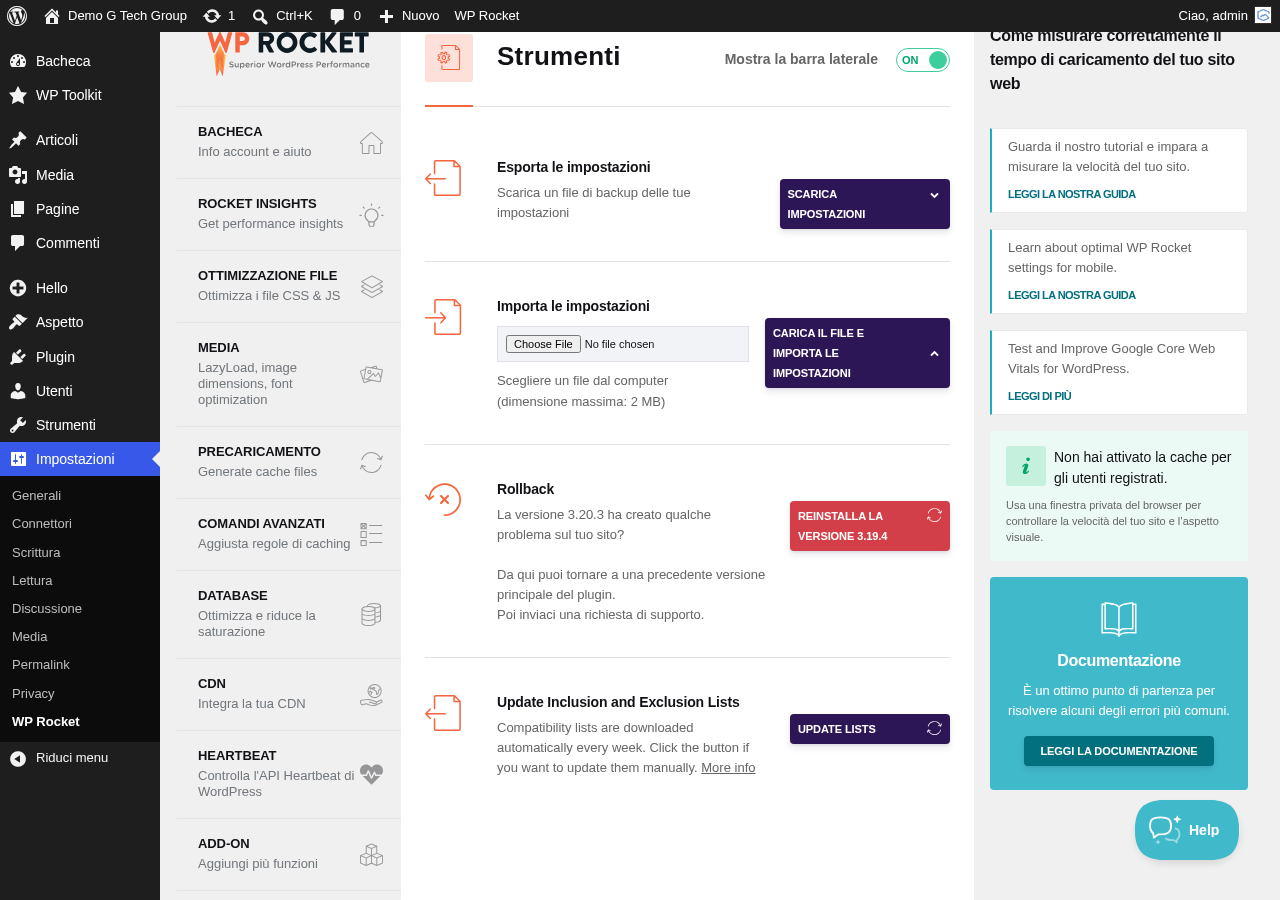Open Aspetto appearance menu
The height and width of the screenshot is (900, 1280).
[x=80, y=322]
